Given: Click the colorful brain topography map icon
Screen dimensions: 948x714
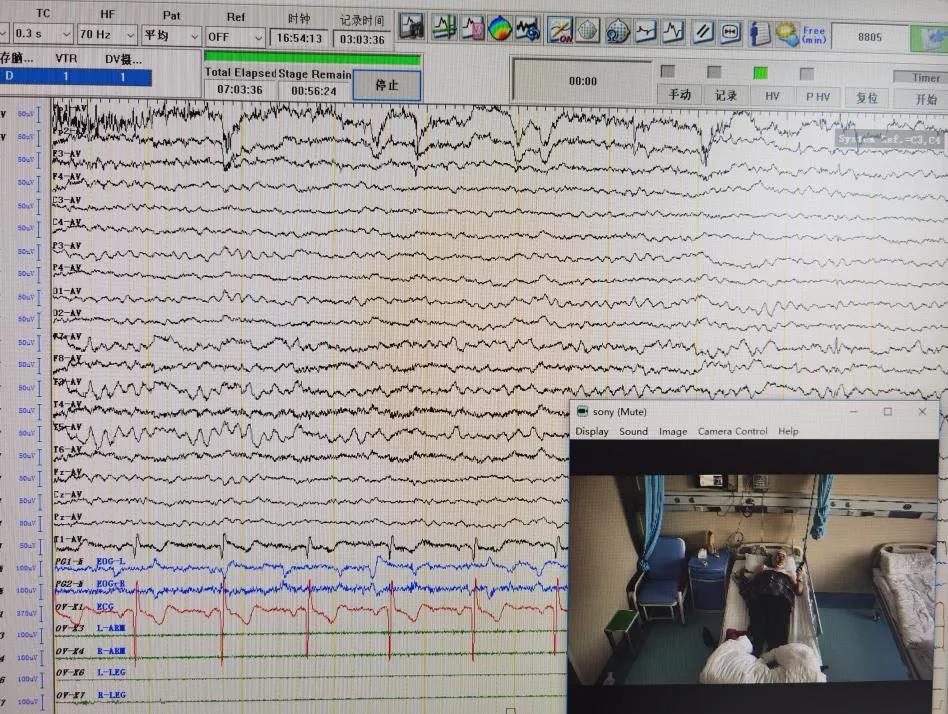Looking at the screenshot, I should pyautogui.click(x=500, y=30).
